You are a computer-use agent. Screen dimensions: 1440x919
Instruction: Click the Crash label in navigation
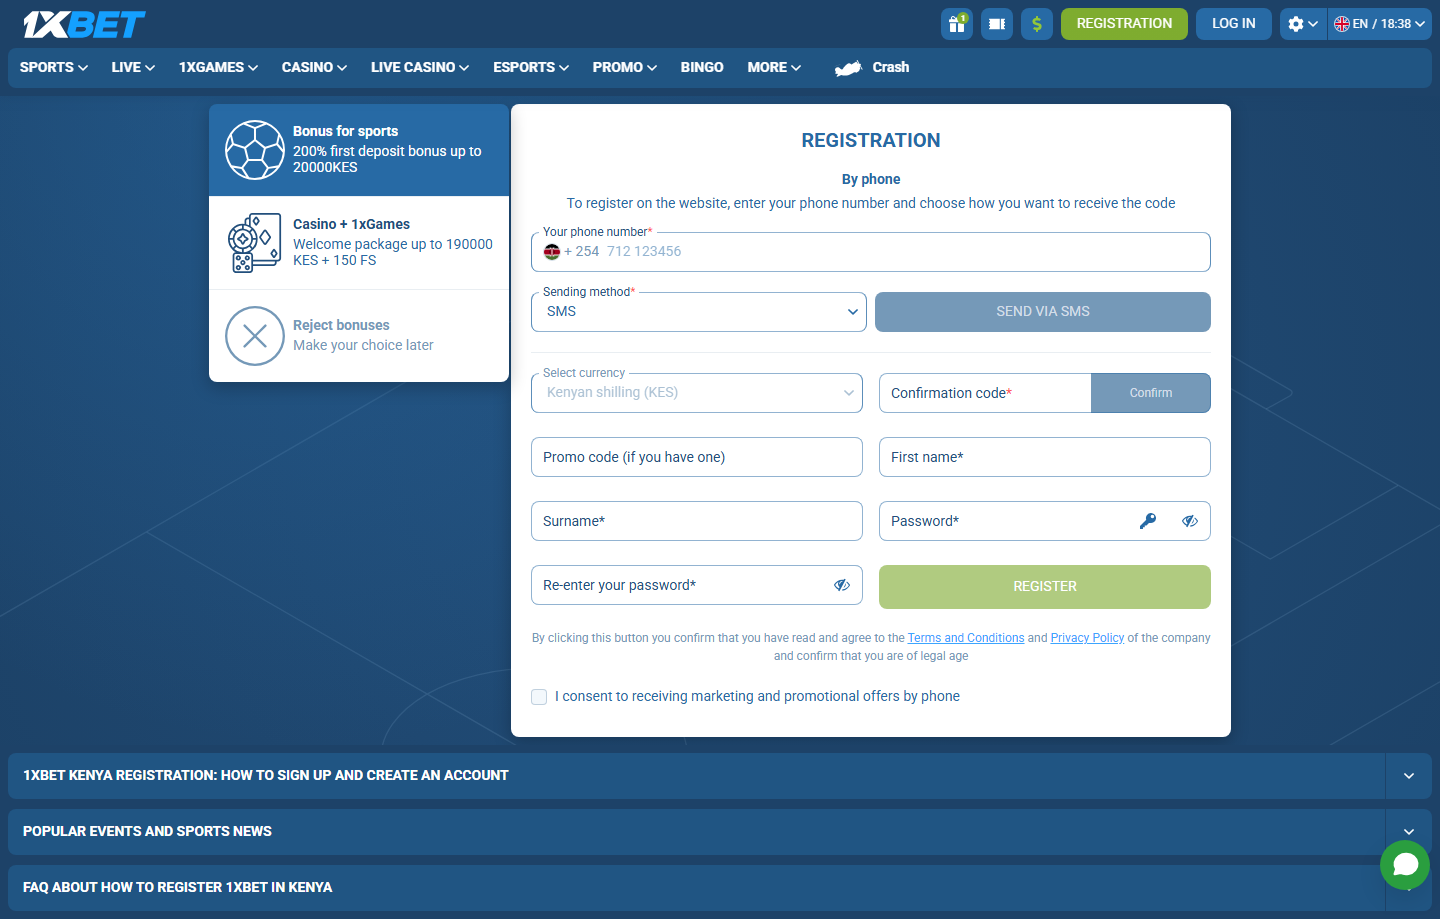pyautogui.click(x=891, y=68)
